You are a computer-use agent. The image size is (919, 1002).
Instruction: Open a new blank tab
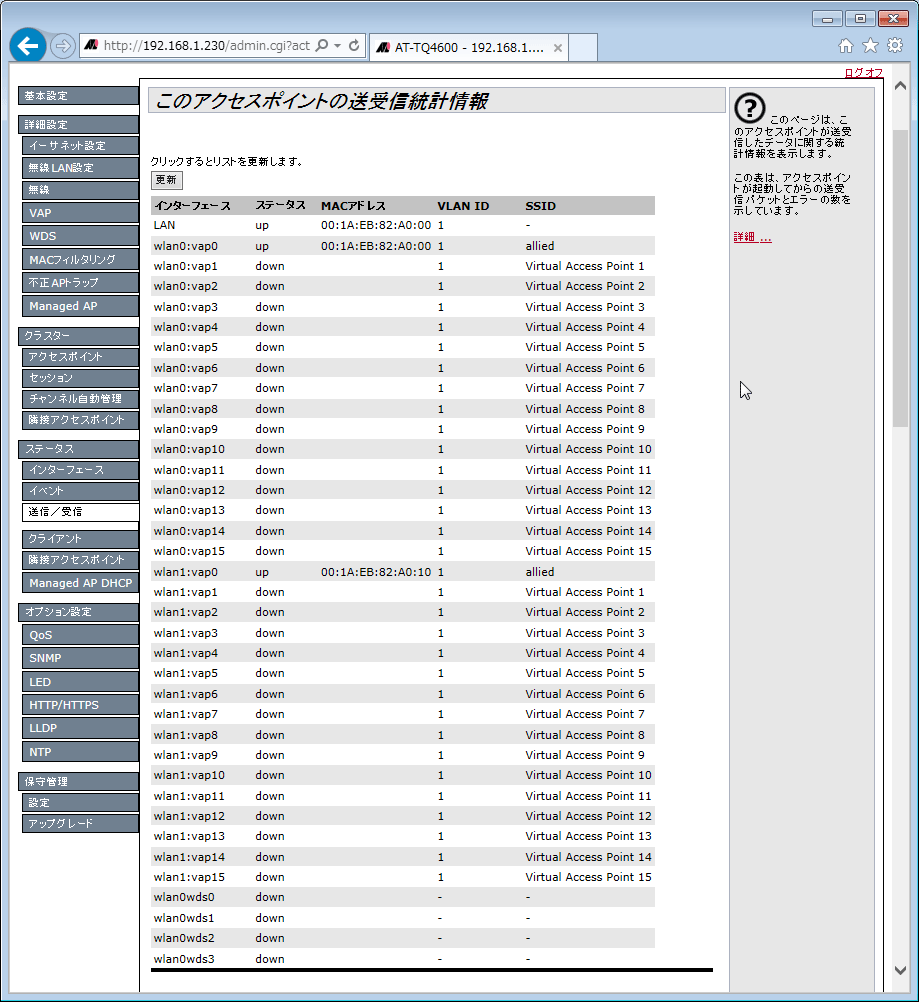coord(582,48)
